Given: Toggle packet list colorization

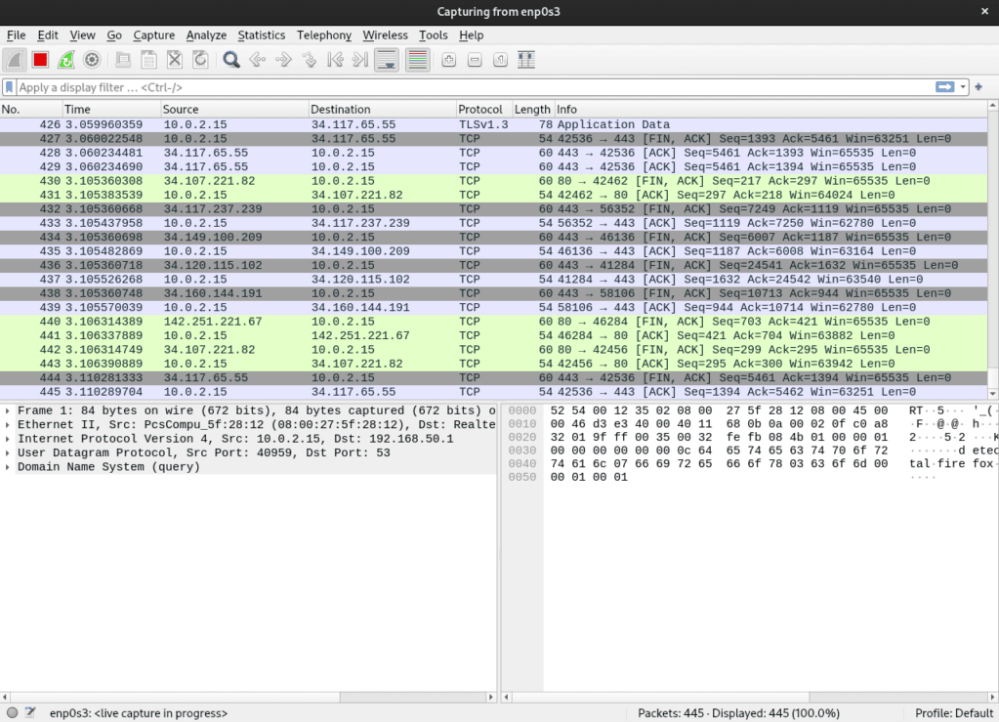Looking at the screenshot, I should pos(418,60).
